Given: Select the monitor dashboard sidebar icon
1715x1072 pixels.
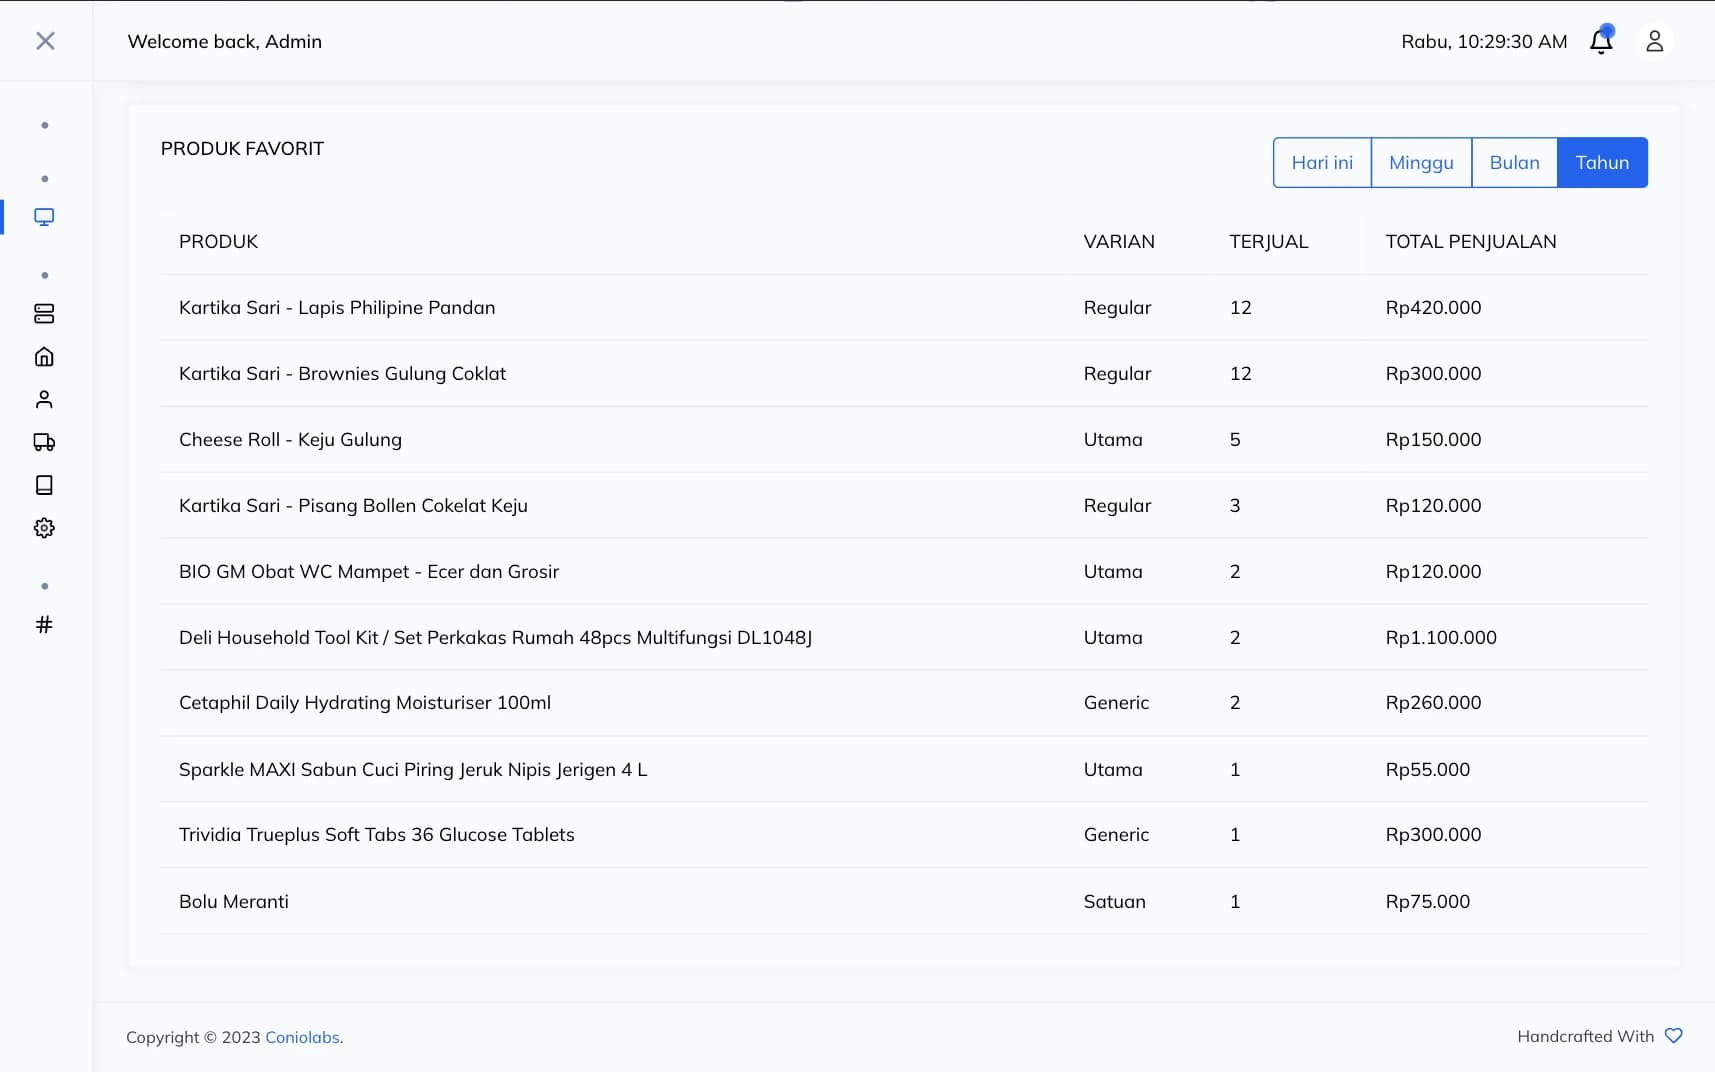Looking at the screenshot, I should click(44, 217).
